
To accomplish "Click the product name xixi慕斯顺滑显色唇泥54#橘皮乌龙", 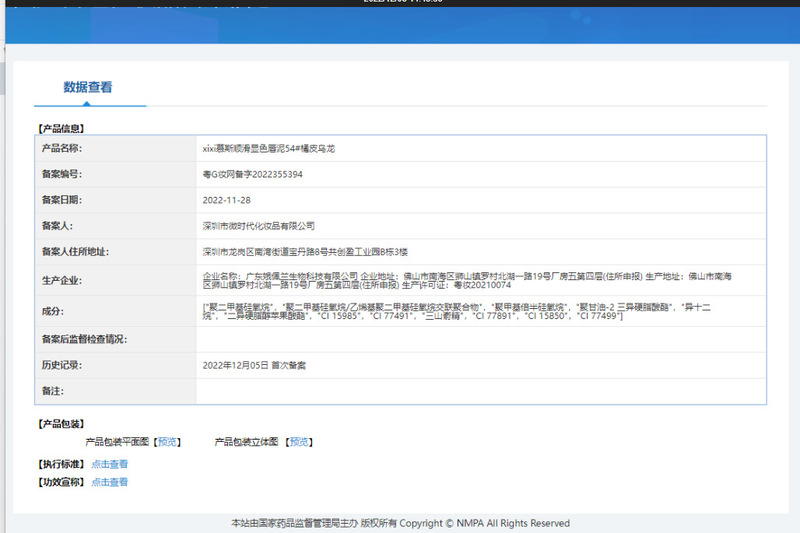I will tap(269, 148).
